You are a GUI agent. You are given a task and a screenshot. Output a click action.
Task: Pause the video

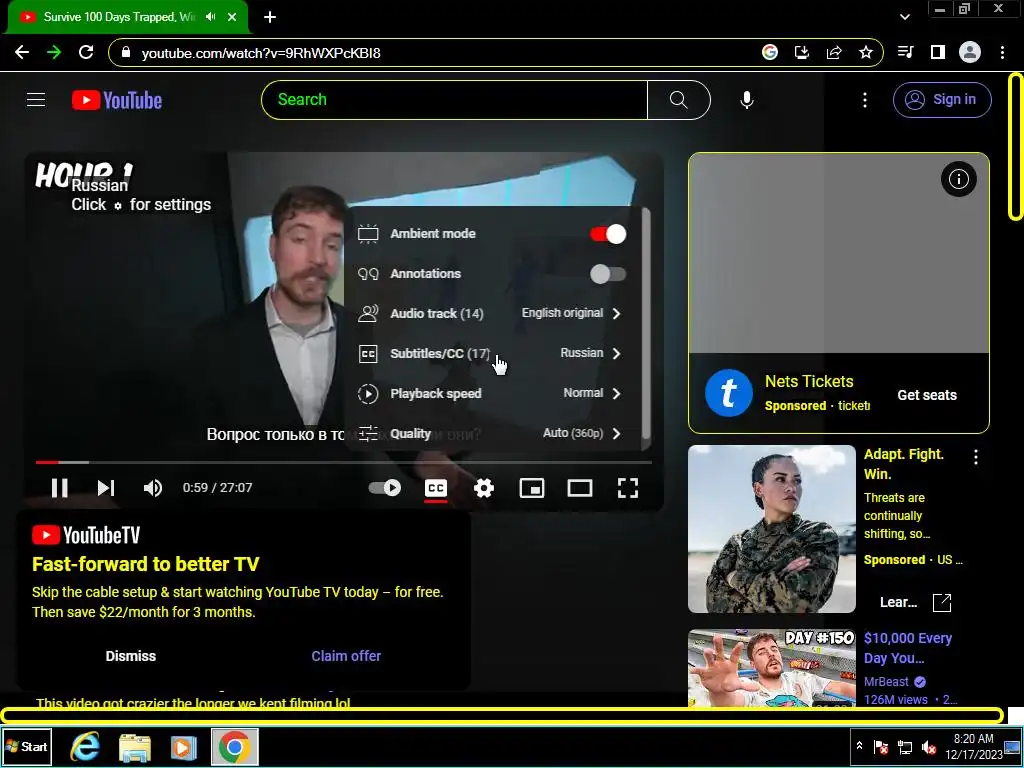click(x=59, y=488)
